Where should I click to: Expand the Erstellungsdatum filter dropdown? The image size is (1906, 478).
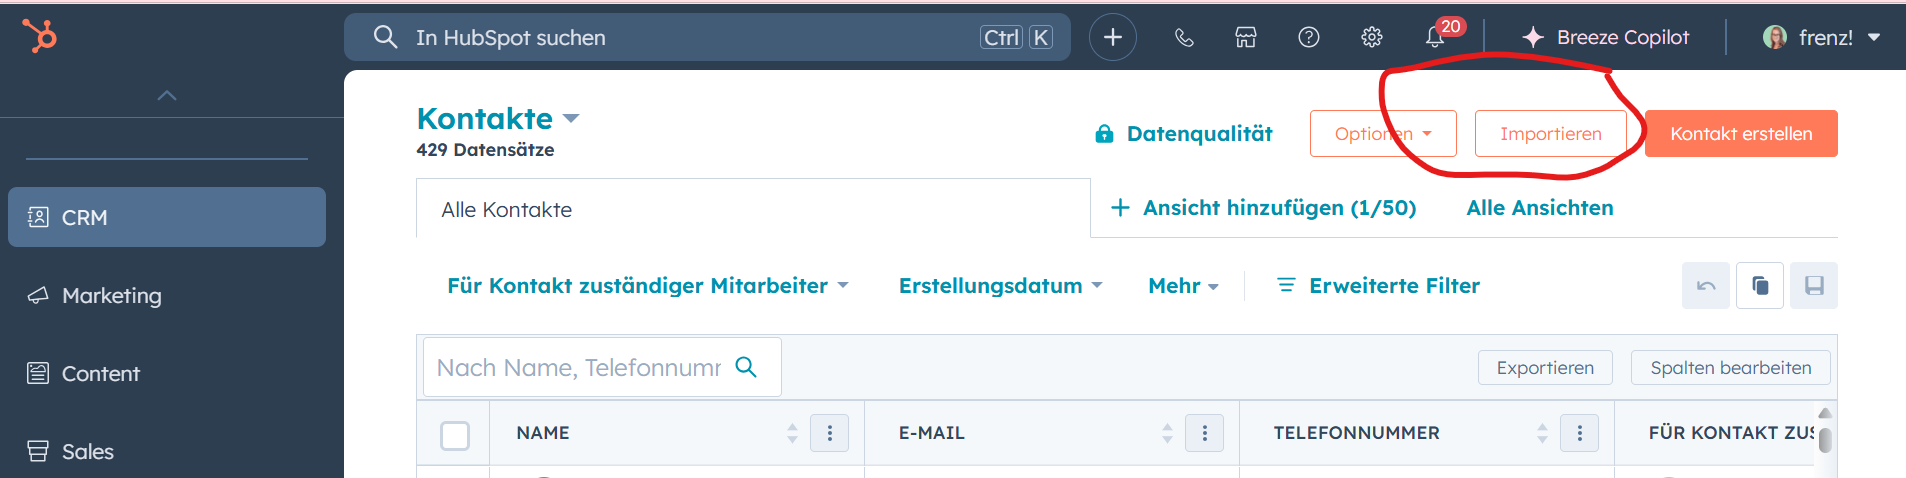(x=1000, y=286)
